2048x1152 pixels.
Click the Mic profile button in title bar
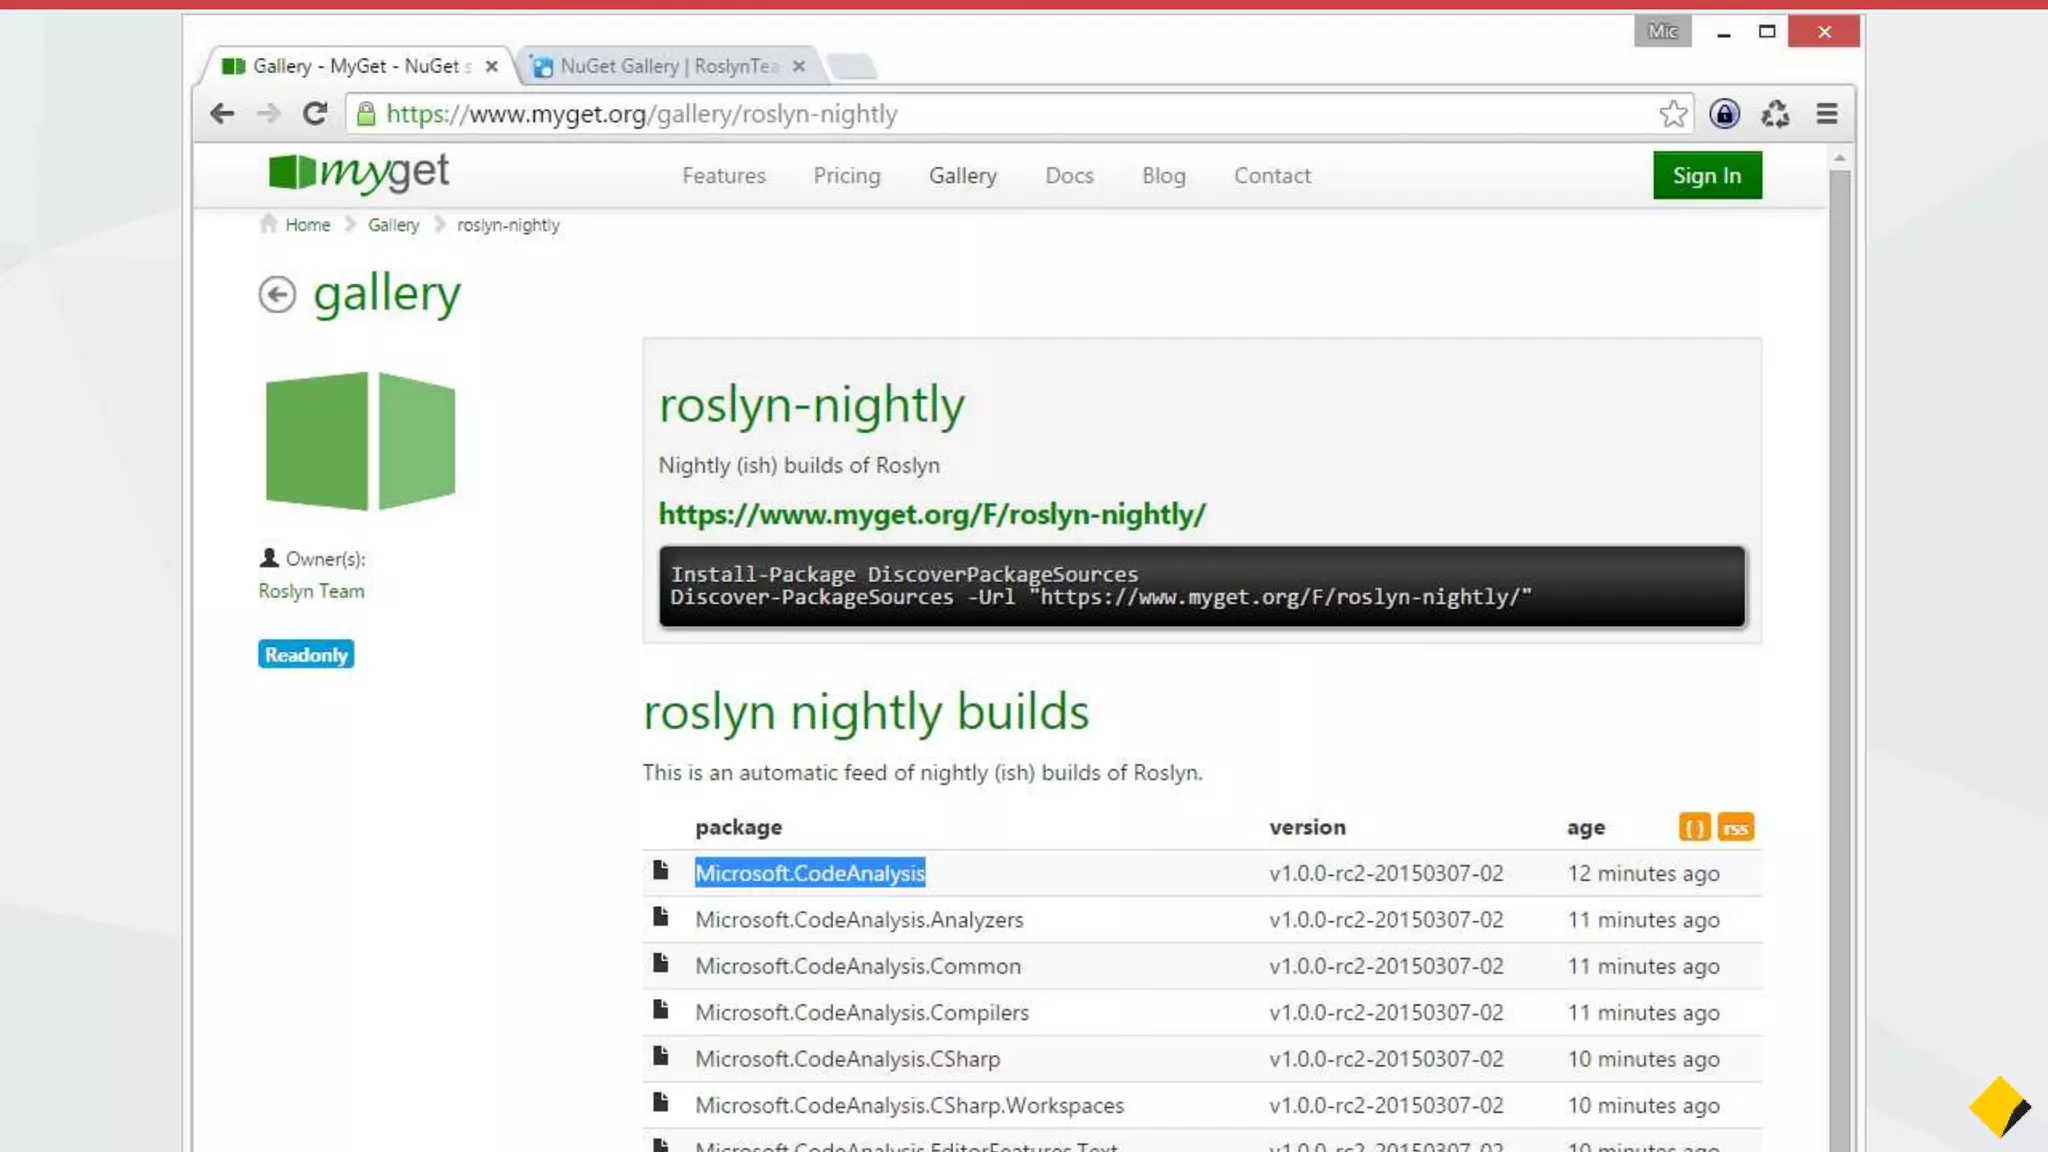(1662, 32)
